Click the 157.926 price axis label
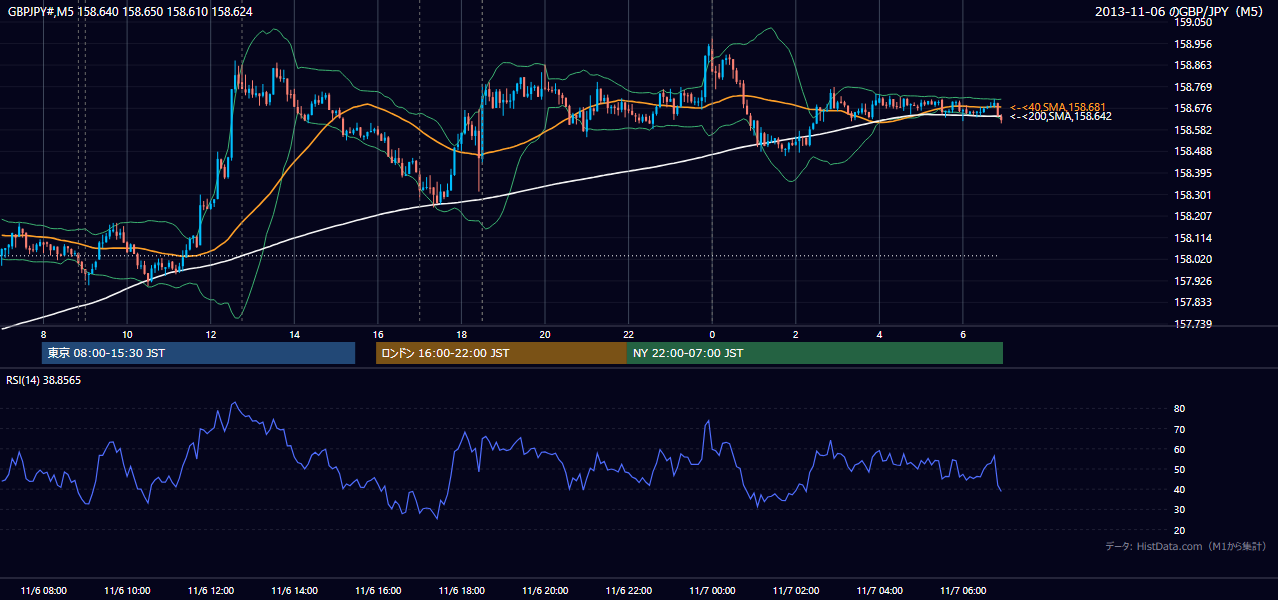 (x=1193, y=281)
